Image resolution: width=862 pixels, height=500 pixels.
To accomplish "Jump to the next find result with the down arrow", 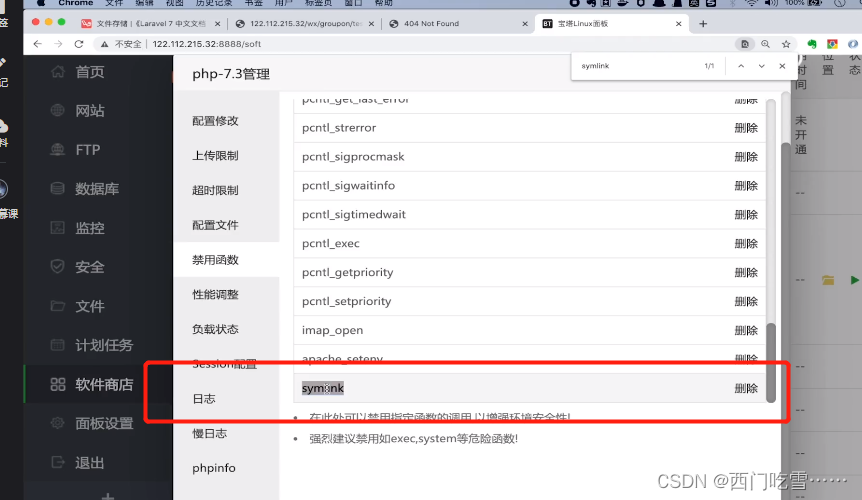I will 761,66.
